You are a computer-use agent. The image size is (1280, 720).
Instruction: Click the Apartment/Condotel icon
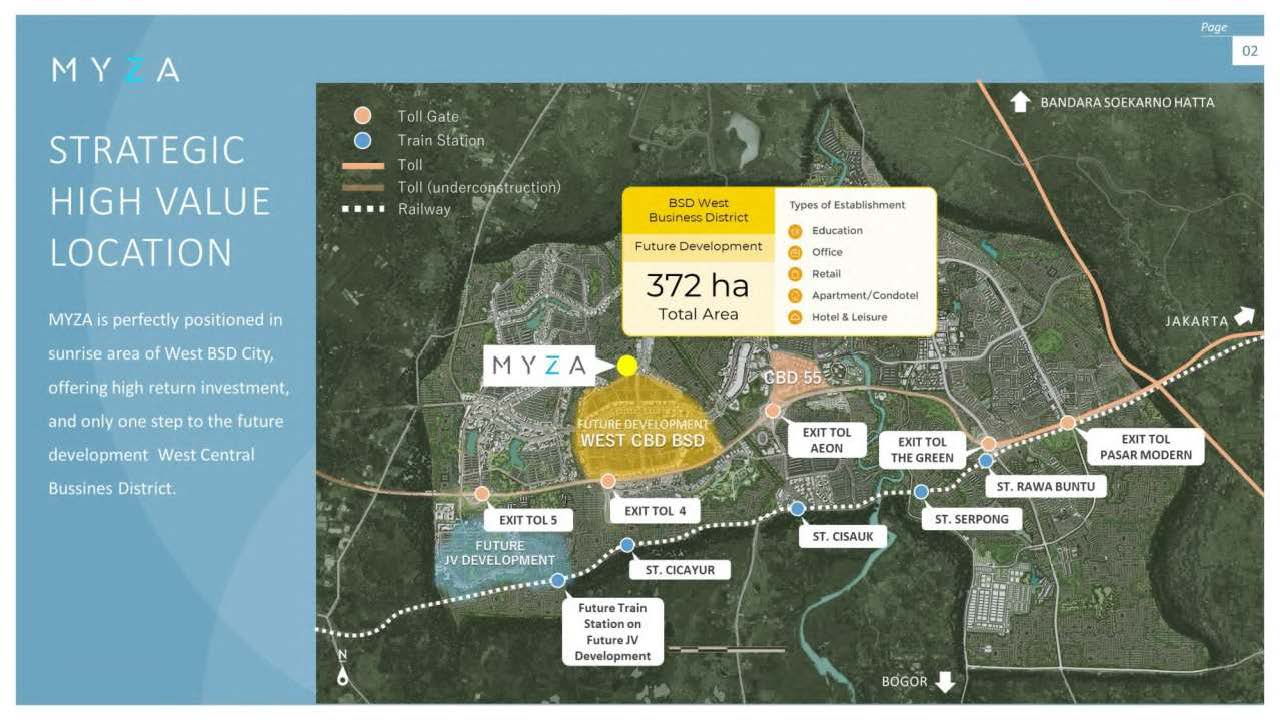[x=796, y=296]
